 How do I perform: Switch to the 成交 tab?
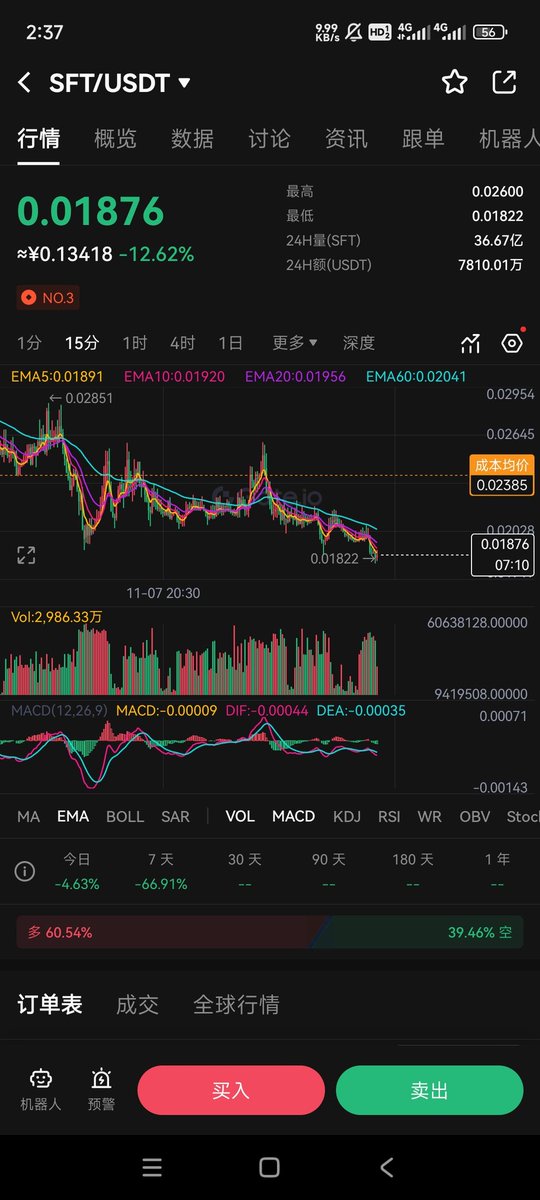(x=138, y=1004)
